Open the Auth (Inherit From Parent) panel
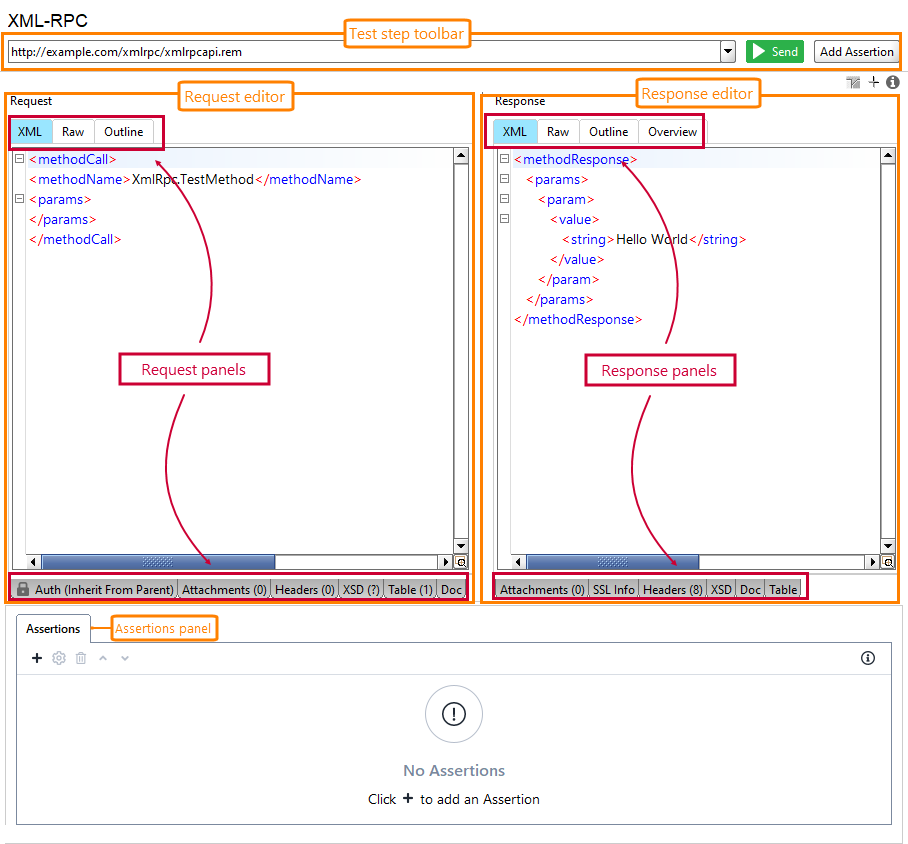The width and height of the screenshot is (908, 844). click(x=95, y=589)
